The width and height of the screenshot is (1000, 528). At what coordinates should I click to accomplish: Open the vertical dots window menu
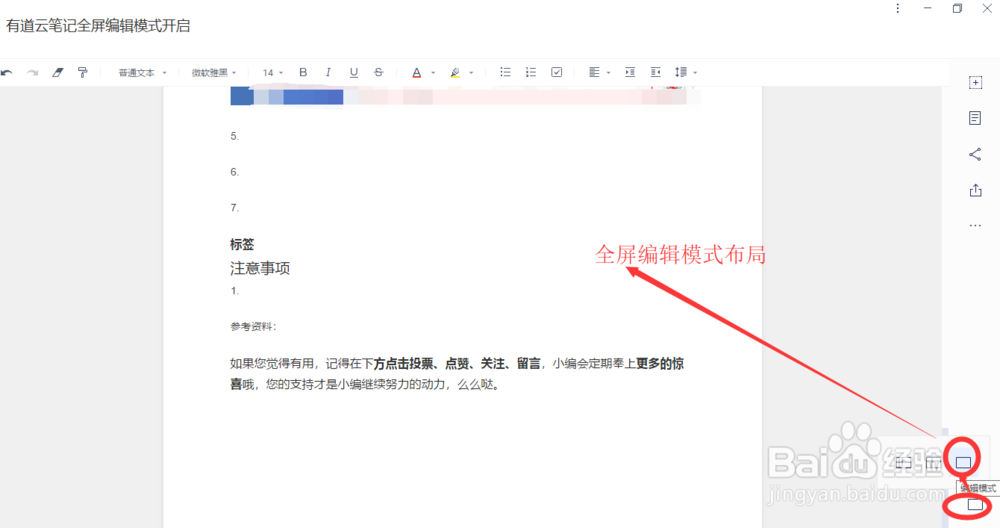point(897,8)
